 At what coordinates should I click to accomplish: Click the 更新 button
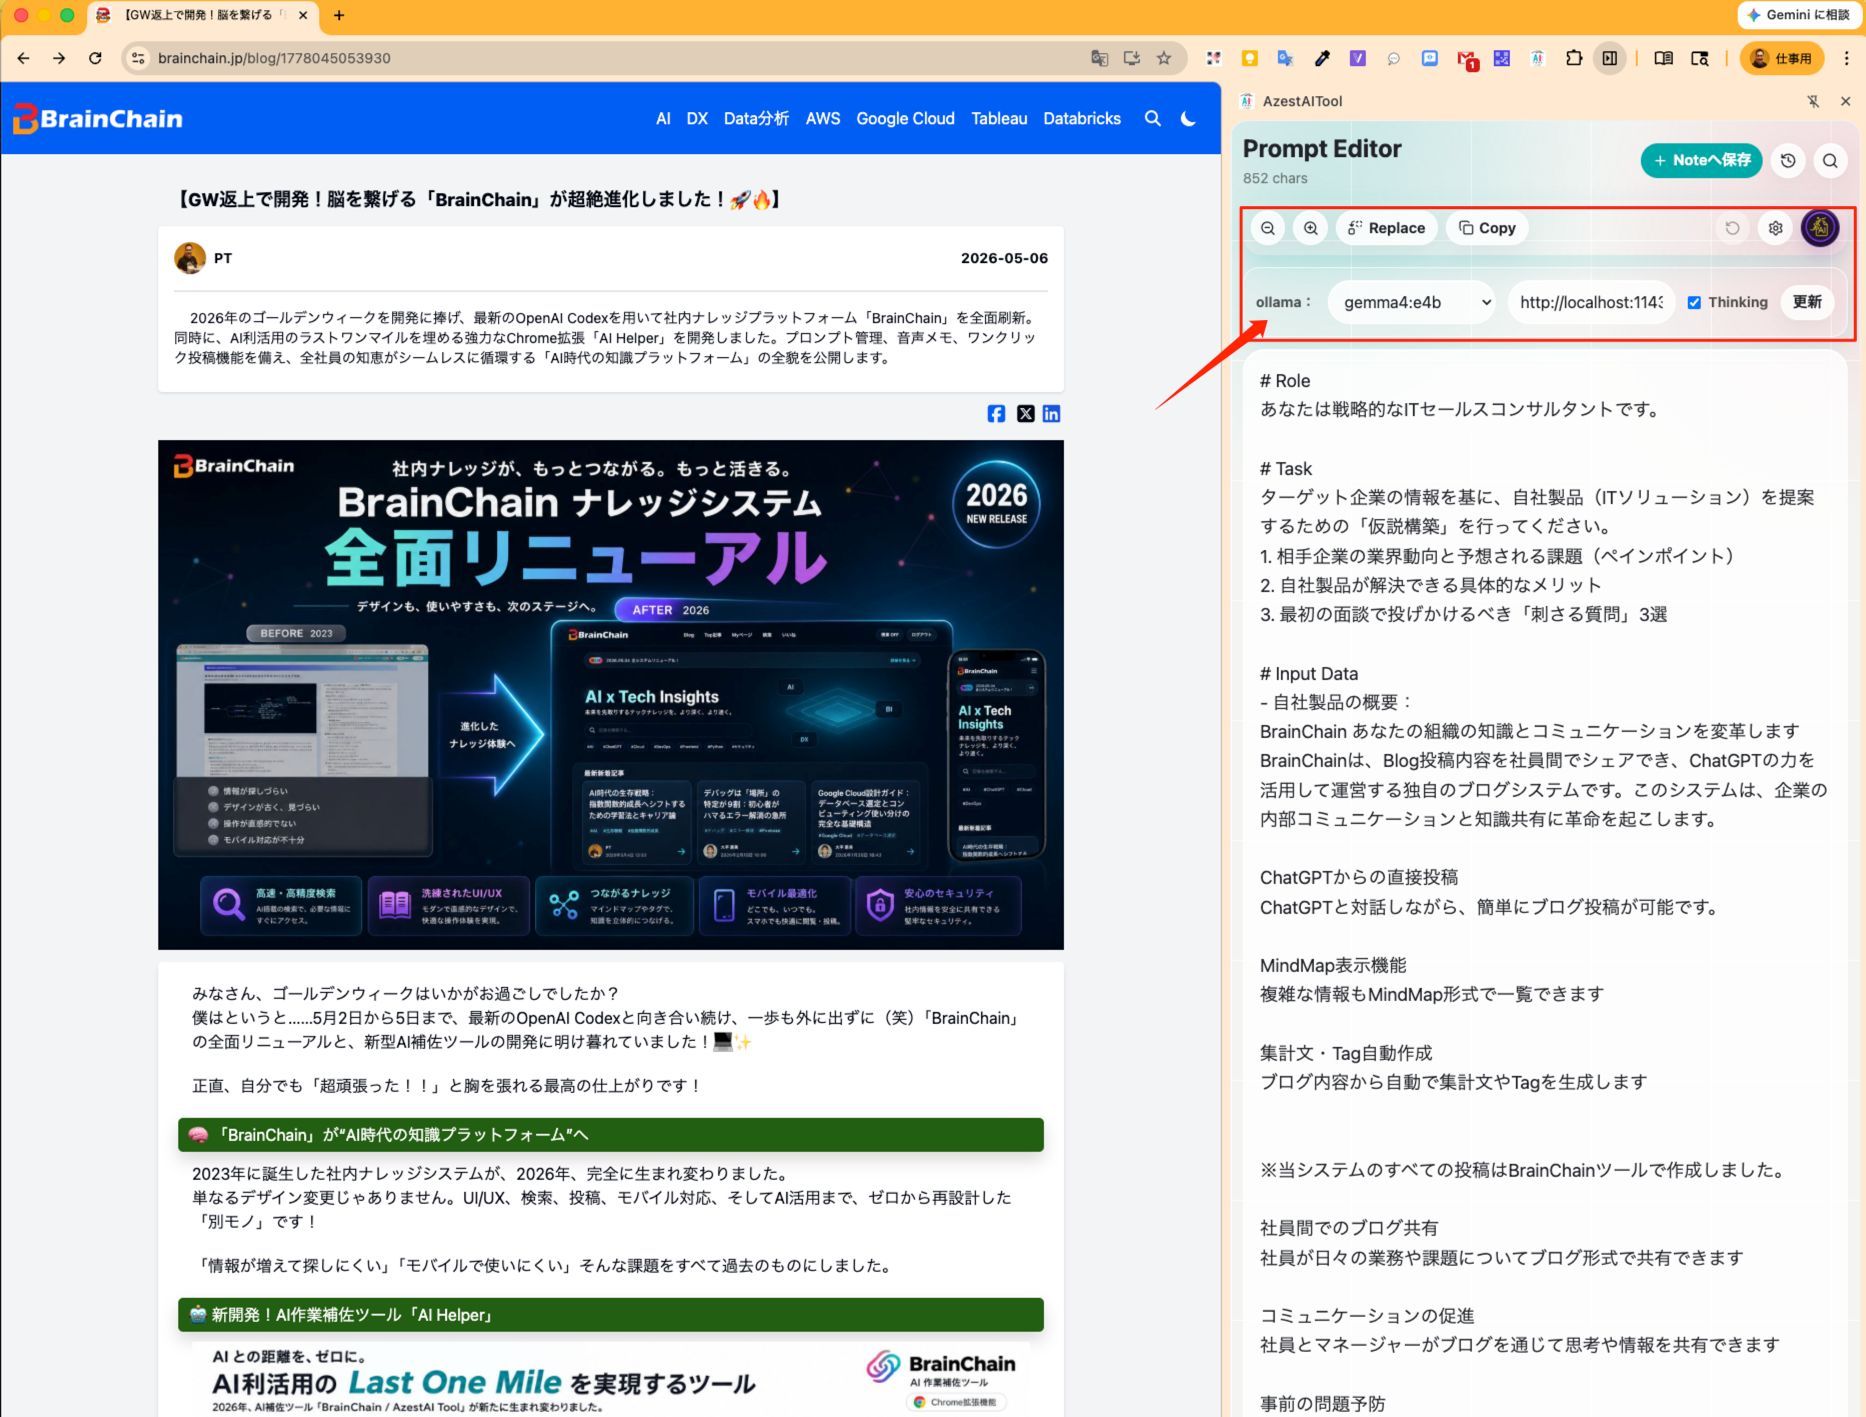[x=1807, y=302]
